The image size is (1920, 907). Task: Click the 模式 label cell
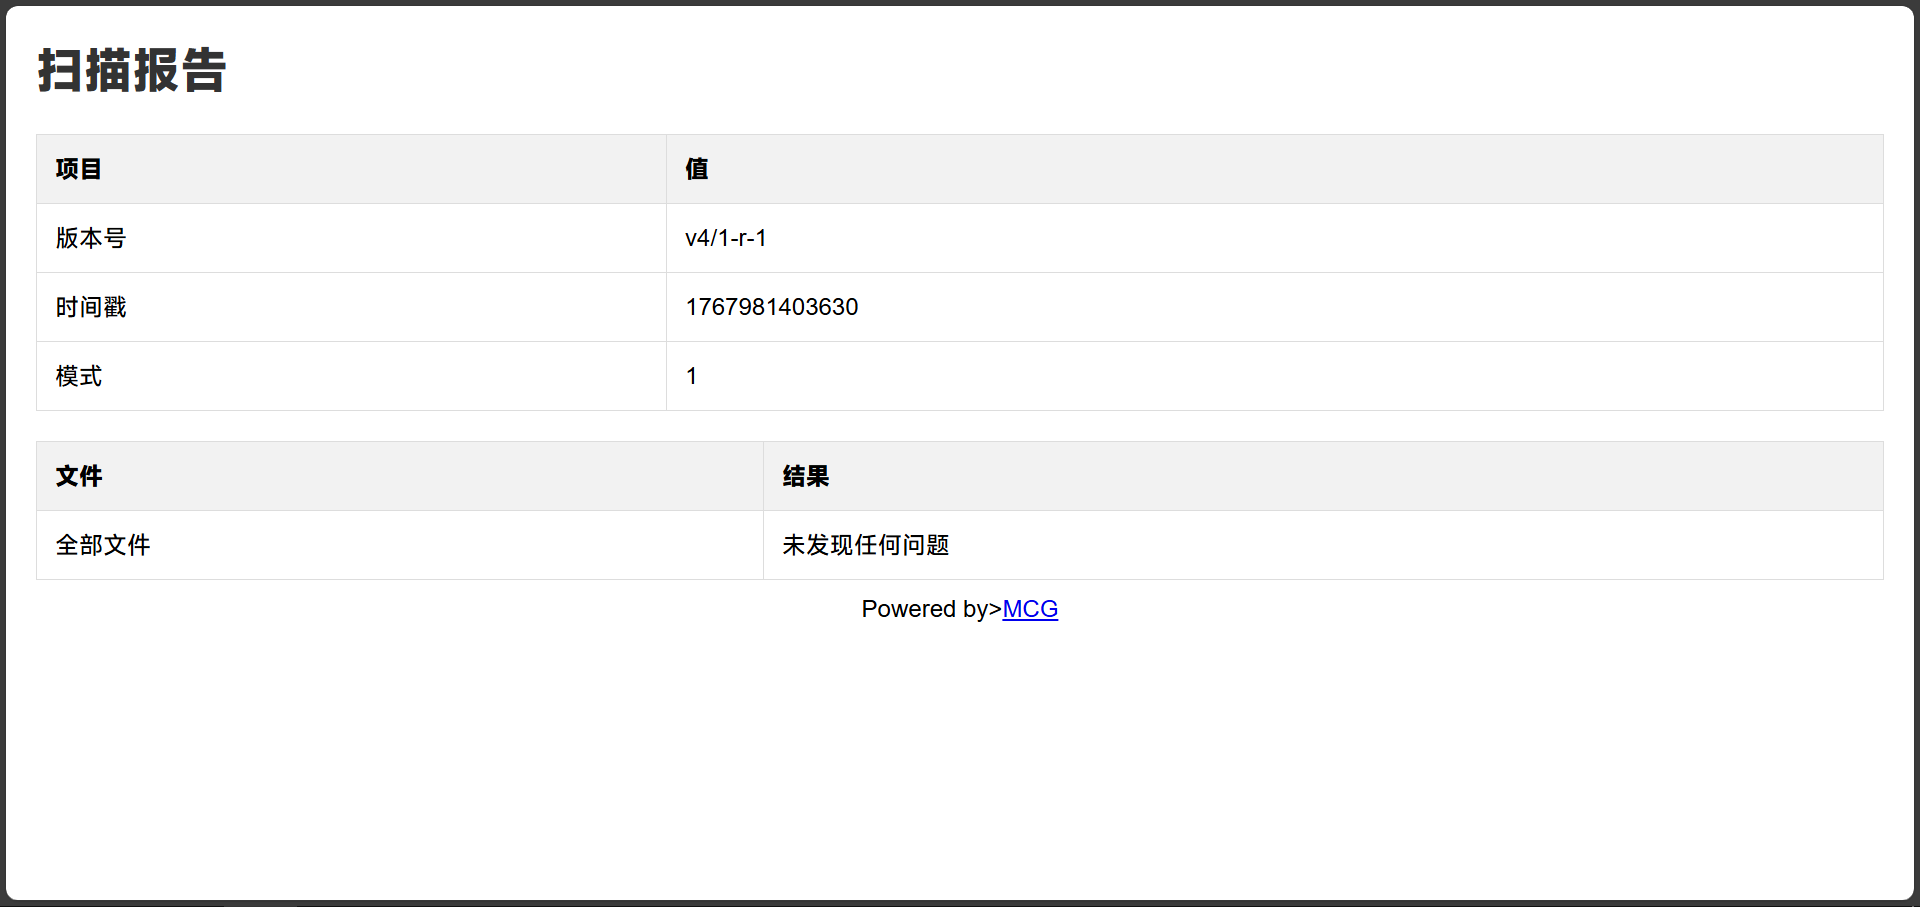pyautogui.click(x=79, y=376)
